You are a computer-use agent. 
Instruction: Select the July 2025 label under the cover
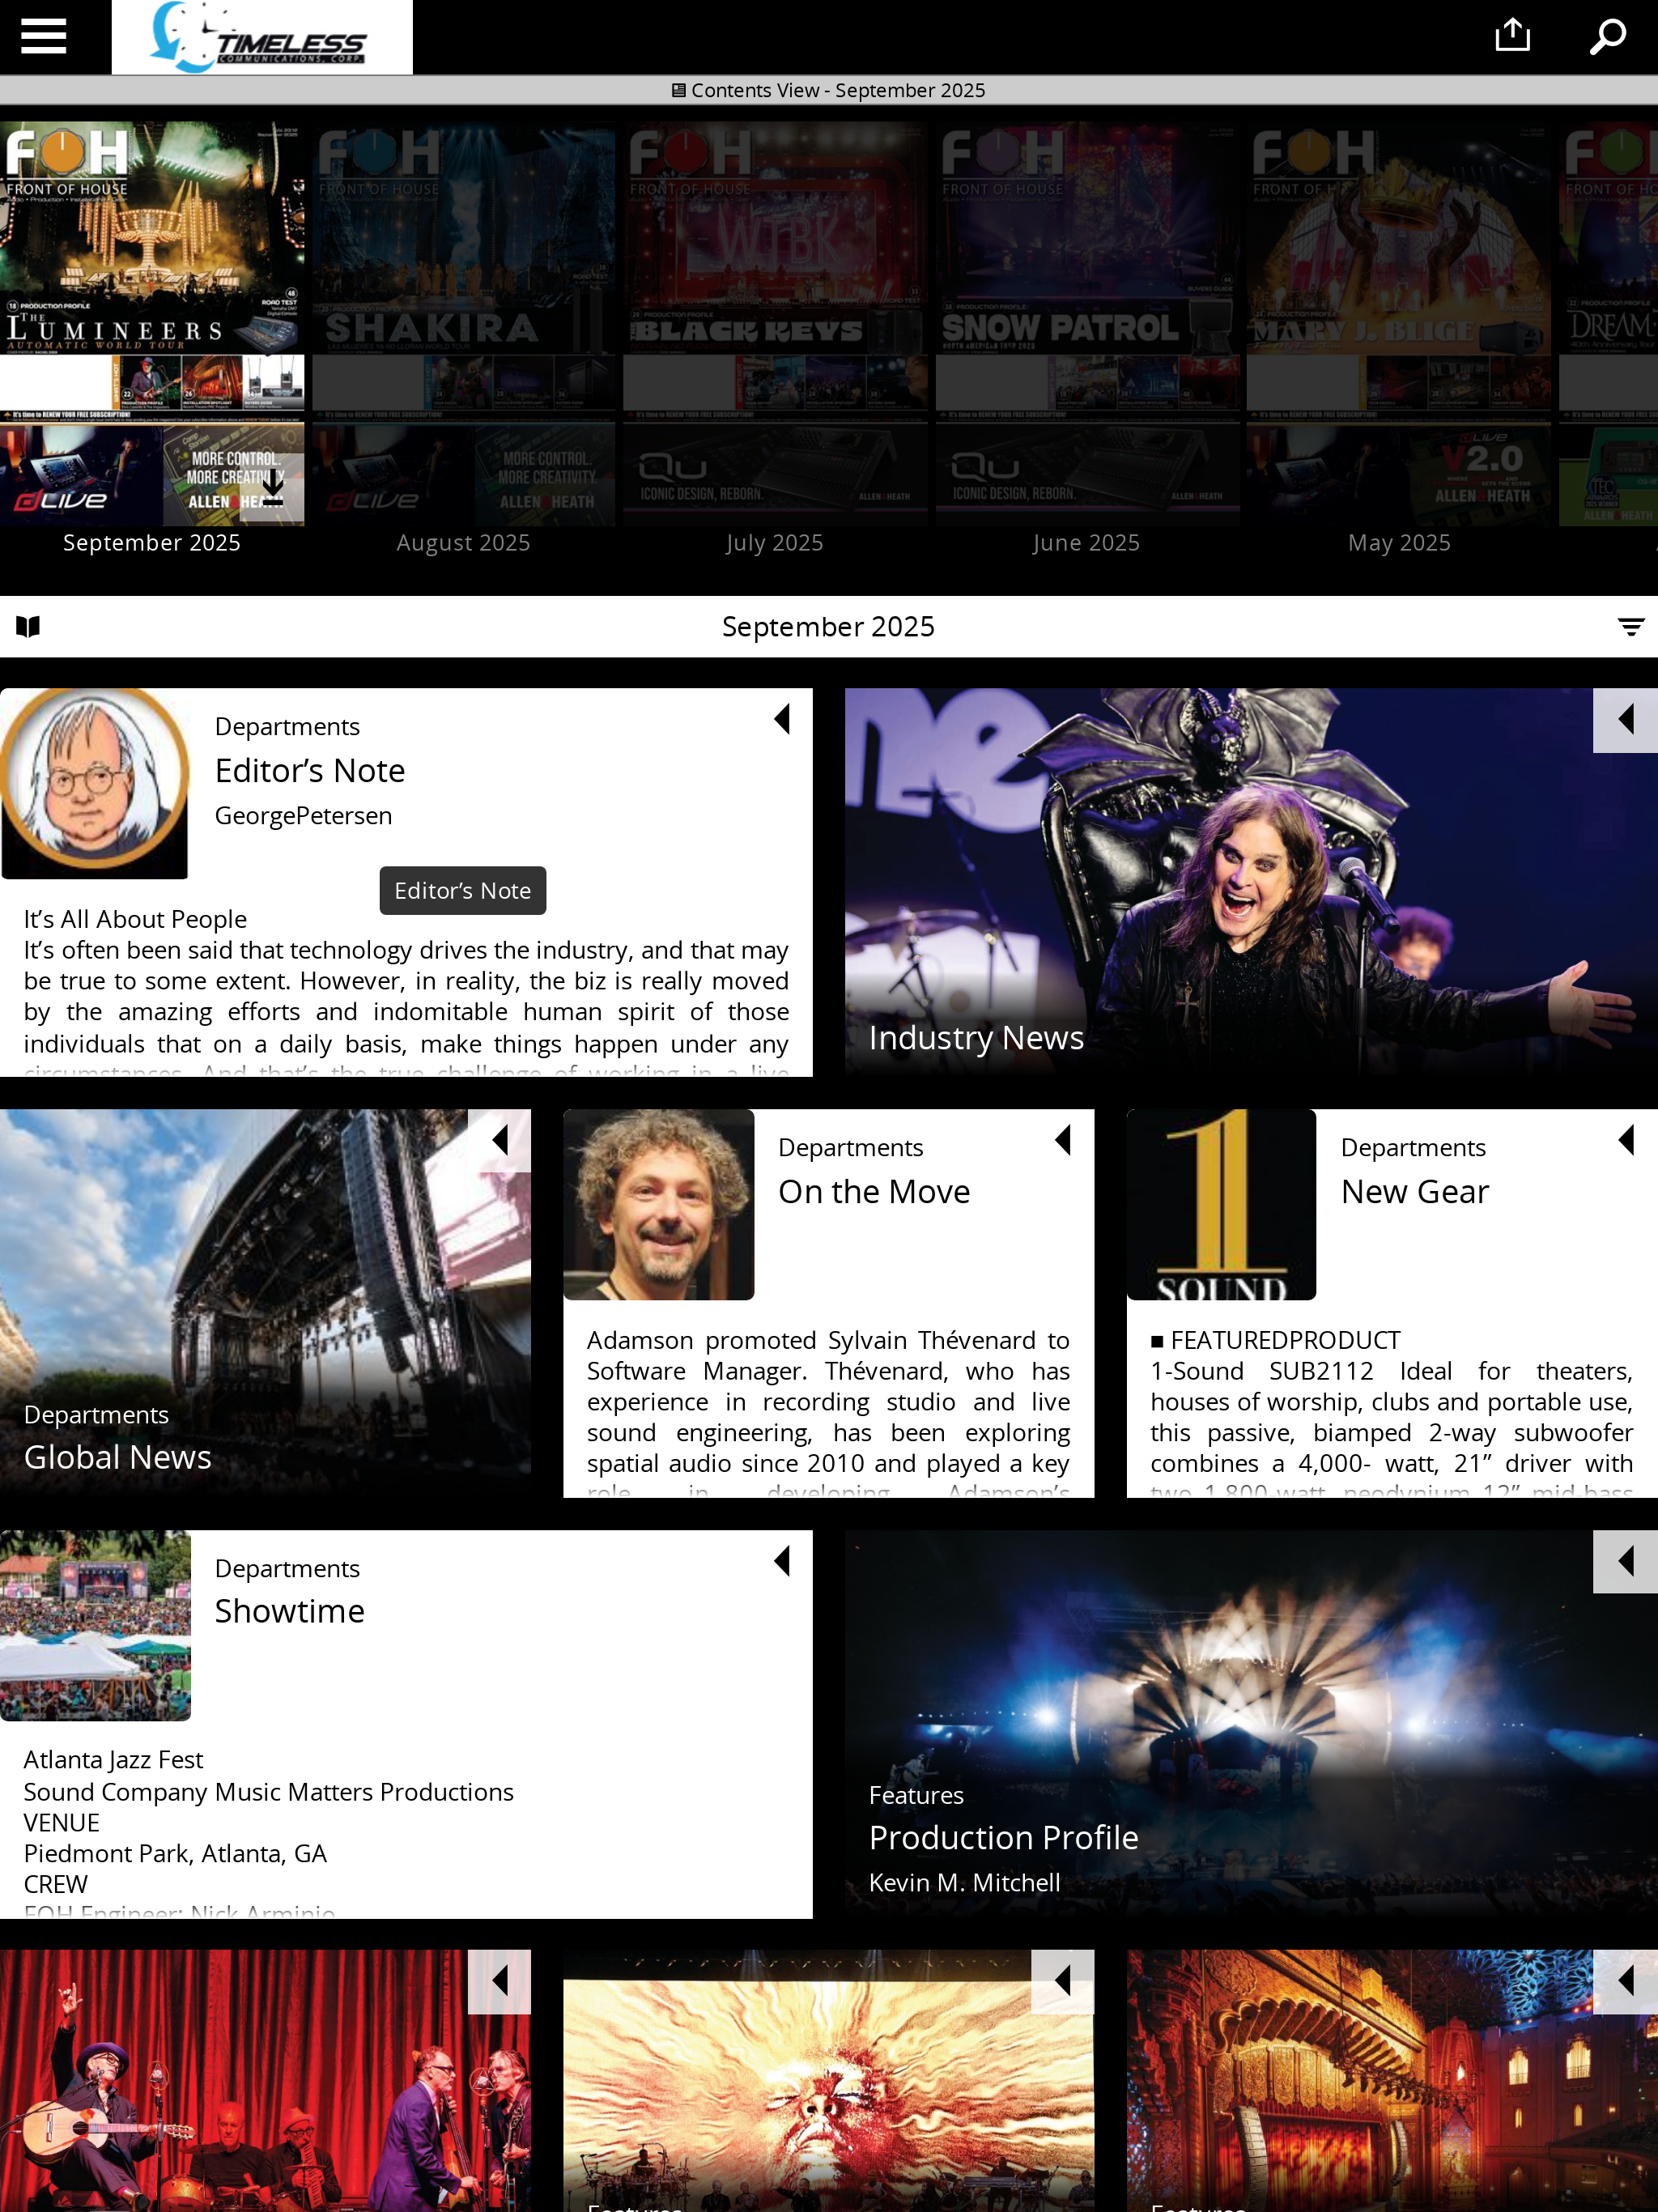774,543
